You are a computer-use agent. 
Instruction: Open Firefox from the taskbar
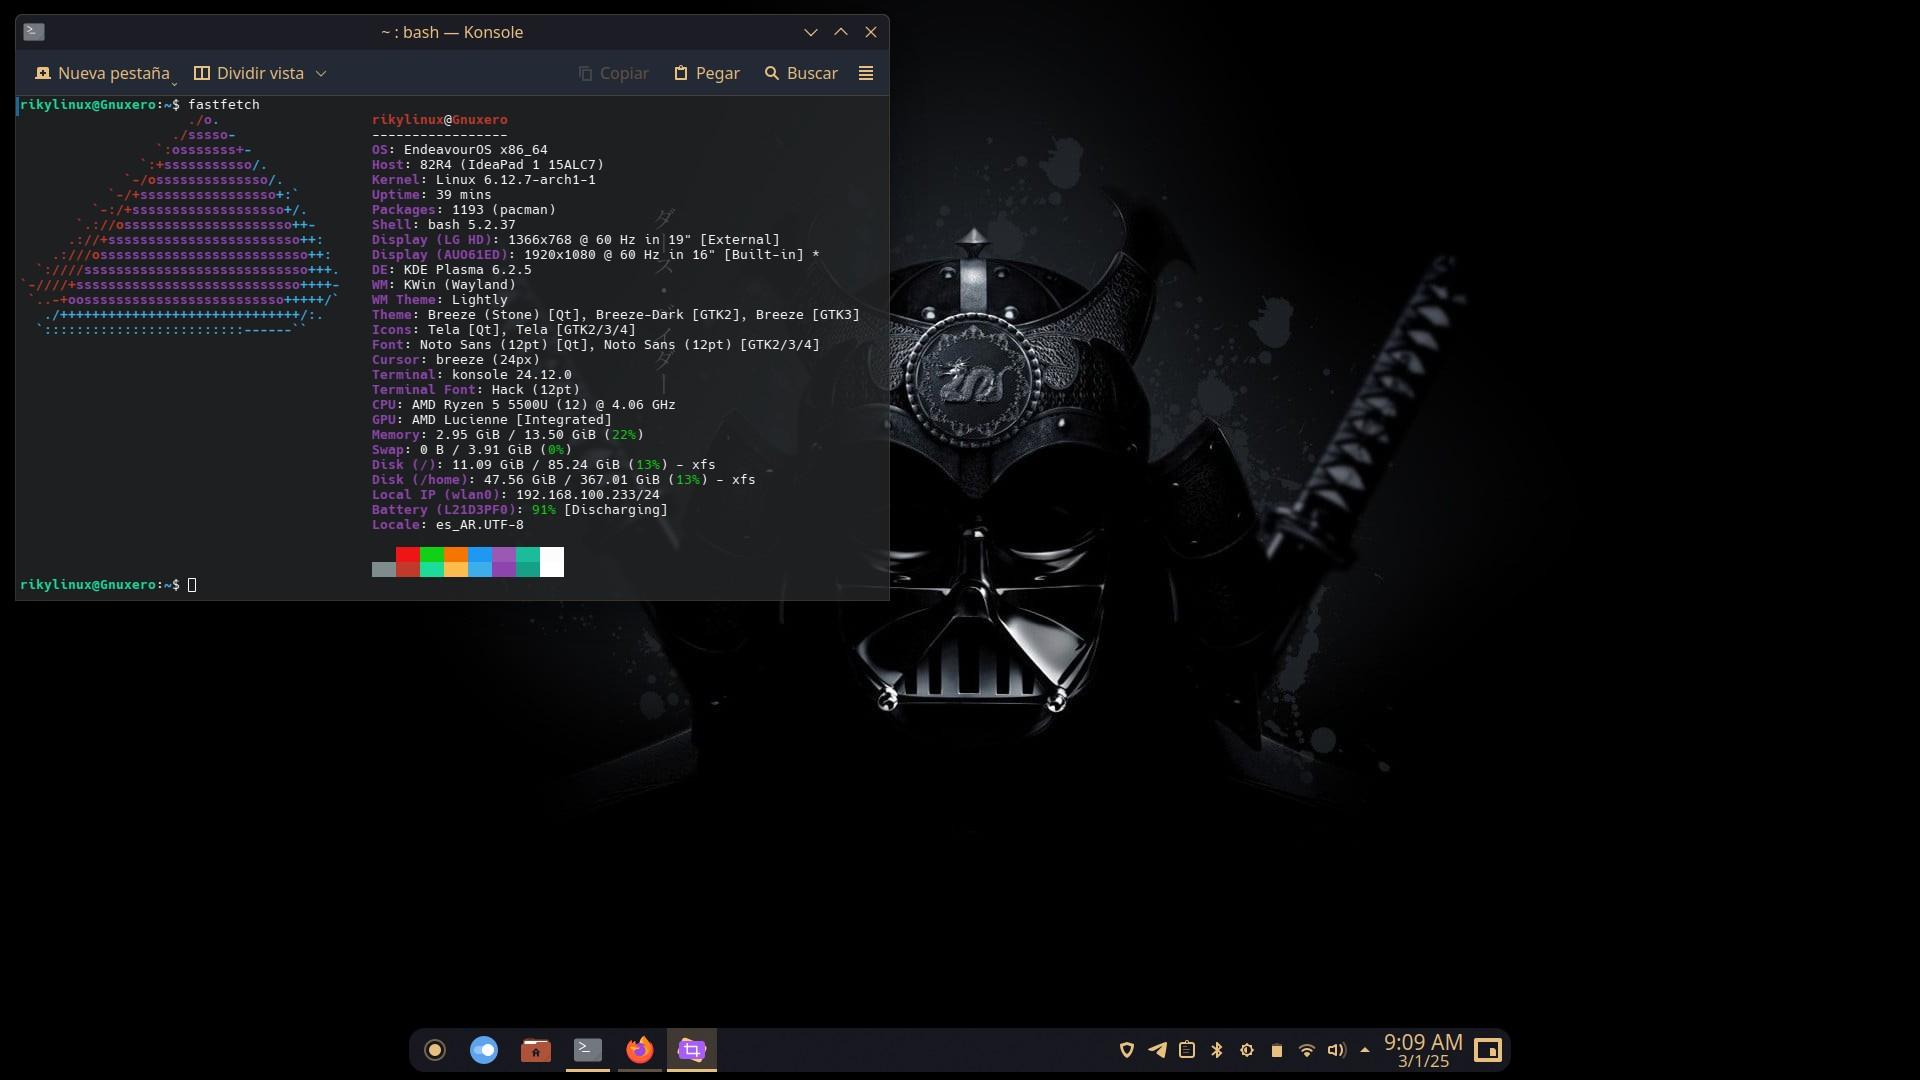(x=640, y=1050)
